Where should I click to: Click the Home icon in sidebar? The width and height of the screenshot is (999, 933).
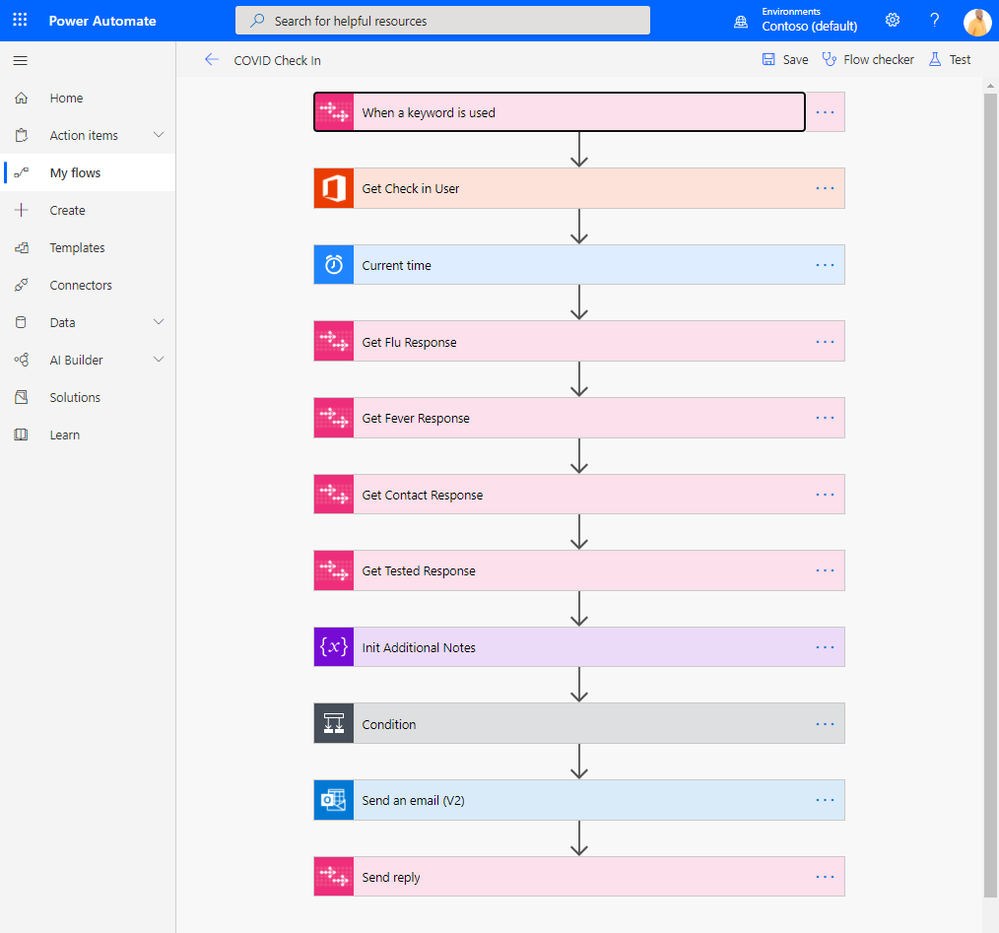point(21,98)
